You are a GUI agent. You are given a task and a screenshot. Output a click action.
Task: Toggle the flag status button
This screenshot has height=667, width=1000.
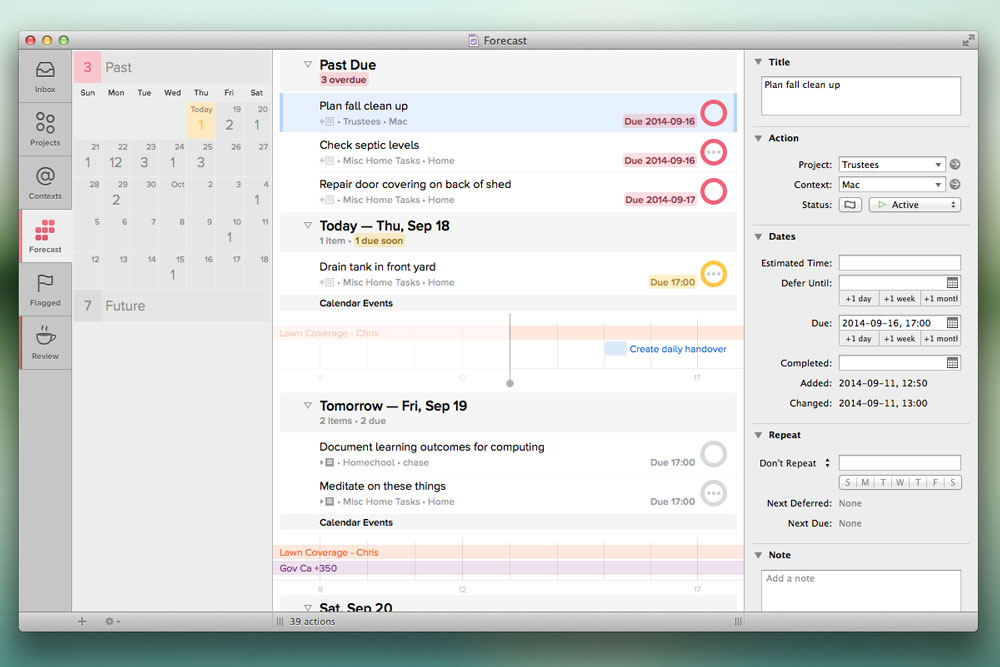(850, 205)
